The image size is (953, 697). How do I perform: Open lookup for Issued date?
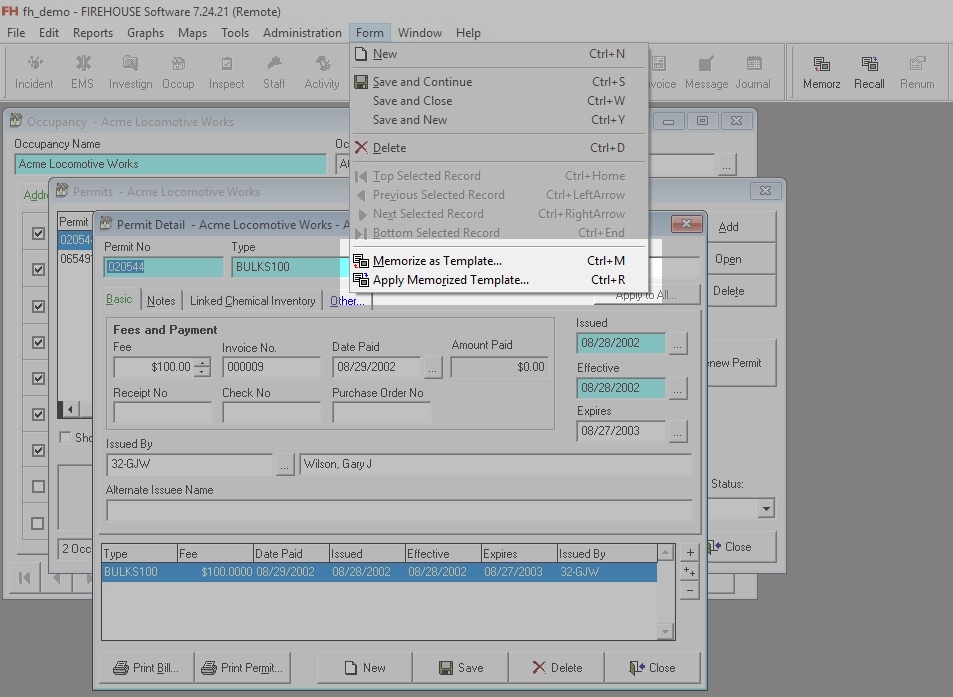tap(678, 344)
